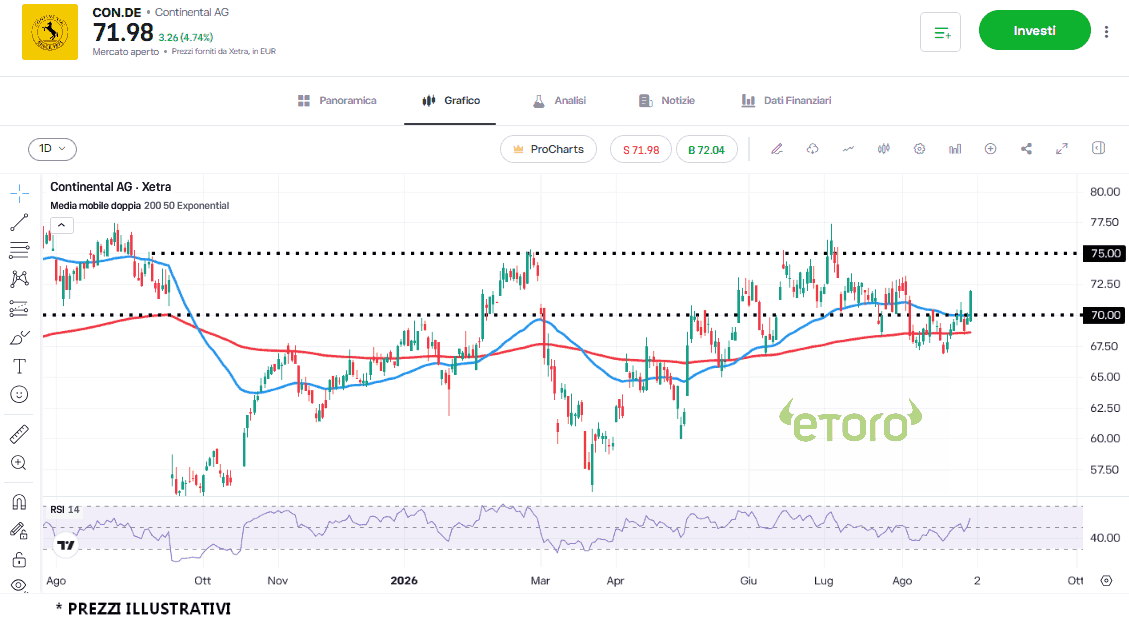Open the emoji sticker tool
Screen dimensions: 1129x619
19,394
